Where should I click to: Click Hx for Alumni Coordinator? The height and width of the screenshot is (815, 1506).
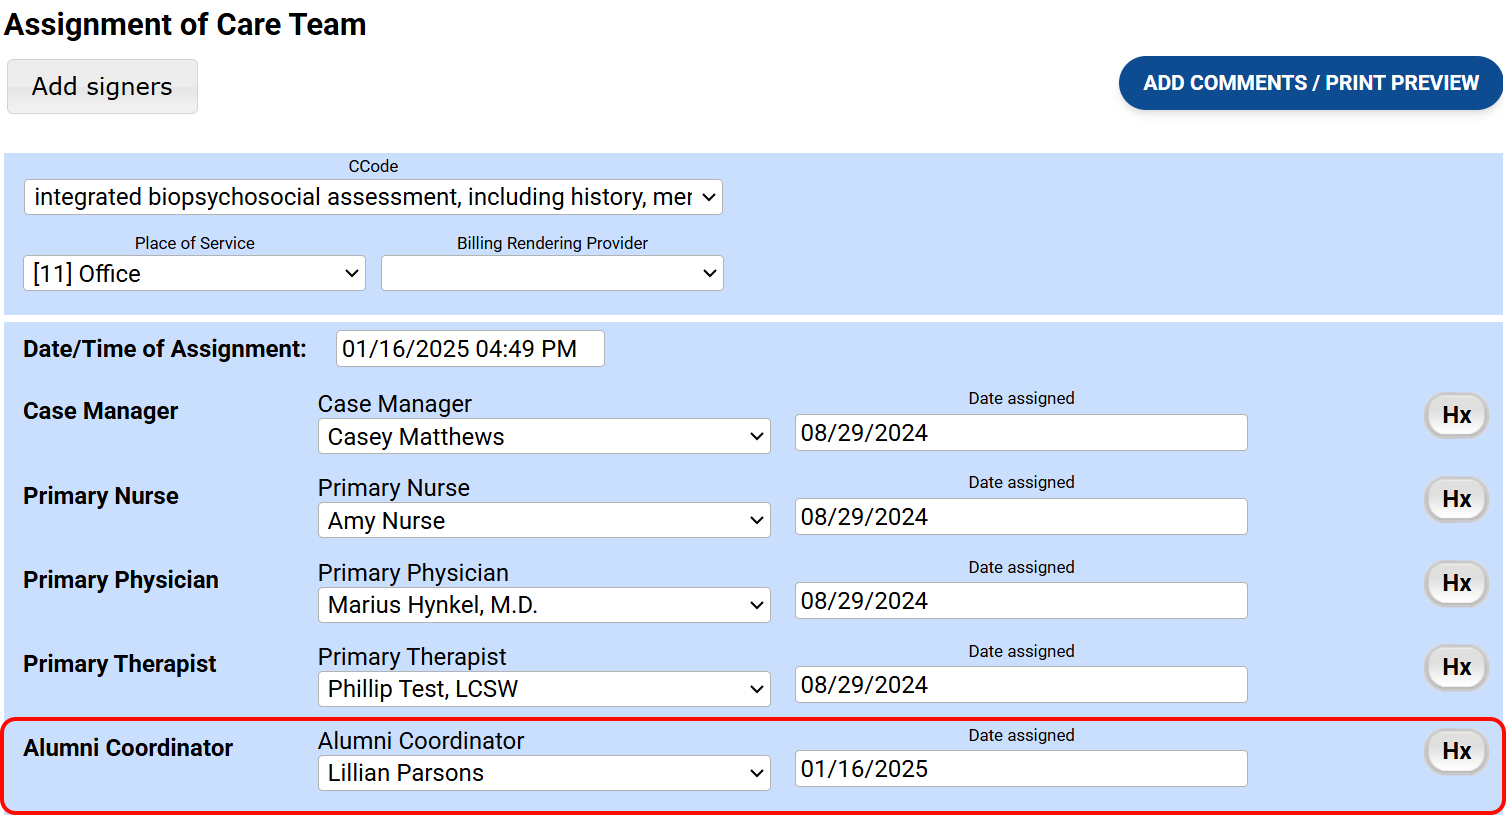[1456, 751]
